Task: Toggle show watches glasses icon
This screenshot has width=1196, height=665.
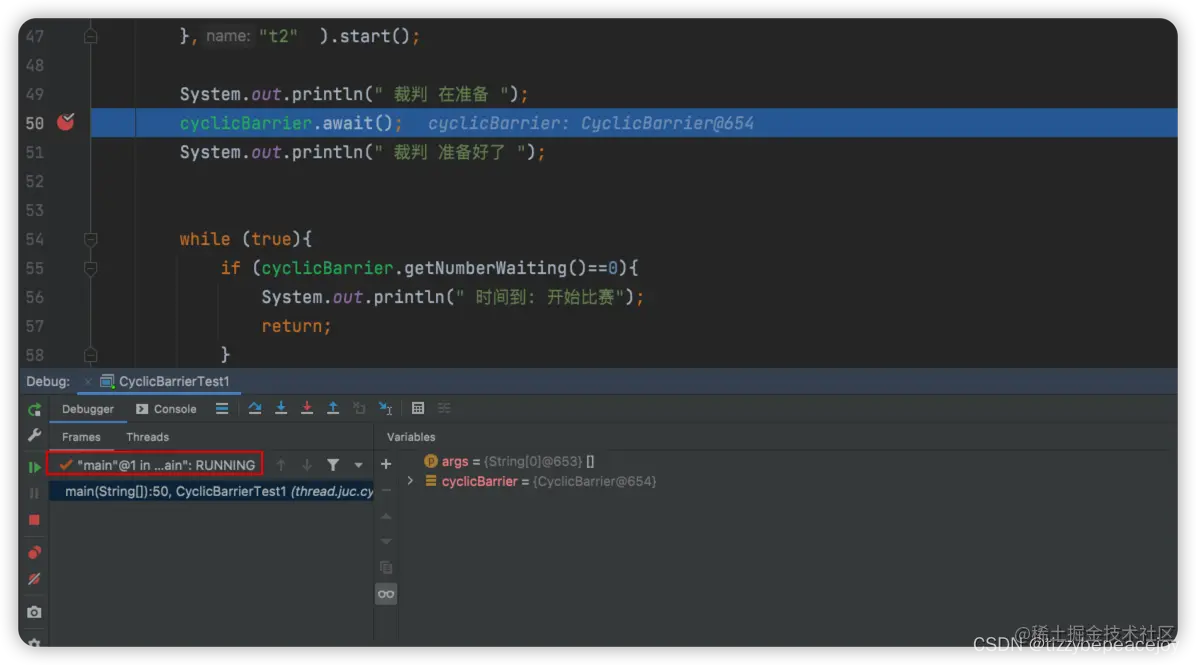Action: click(386, 594)
